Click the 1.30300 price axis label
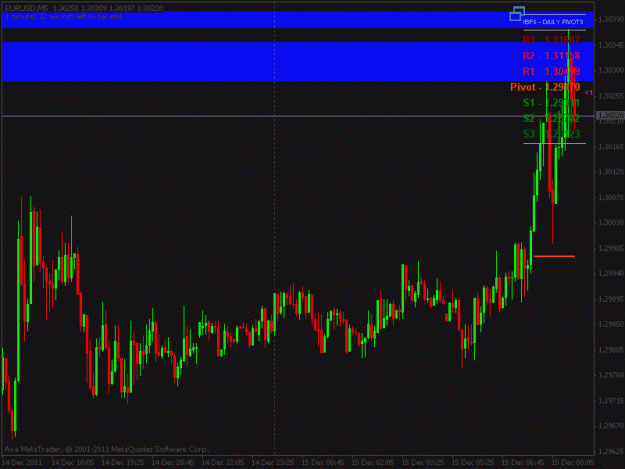The width and height of the screenshot is (625, 469). tap(611, 70)
